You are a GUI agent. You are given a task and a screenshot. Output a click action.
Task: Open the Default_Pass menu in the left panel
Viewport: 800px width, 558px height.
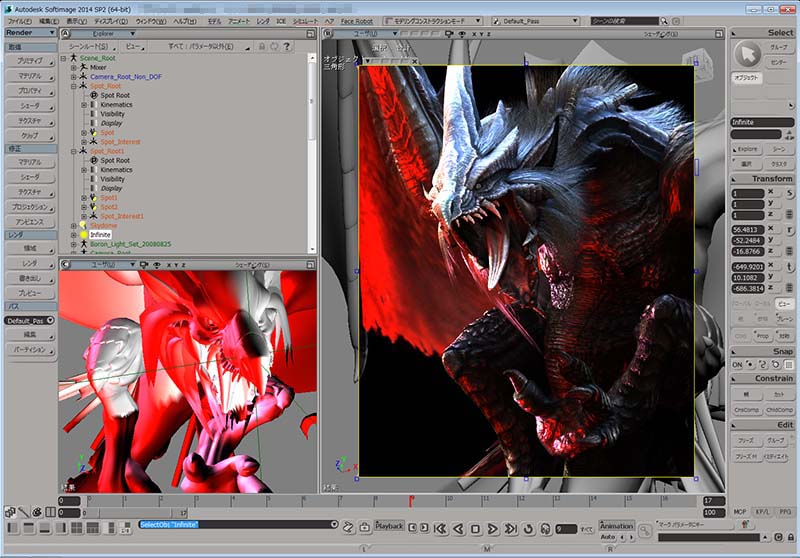(30, 321)
